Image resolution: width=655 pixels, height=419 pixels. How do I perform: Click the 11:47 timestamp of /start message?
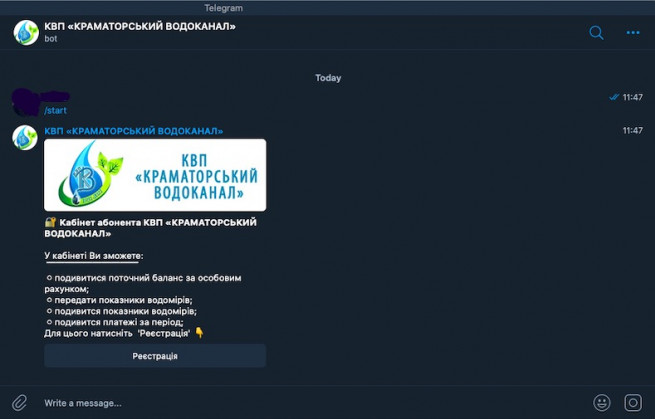pos(632,97)
